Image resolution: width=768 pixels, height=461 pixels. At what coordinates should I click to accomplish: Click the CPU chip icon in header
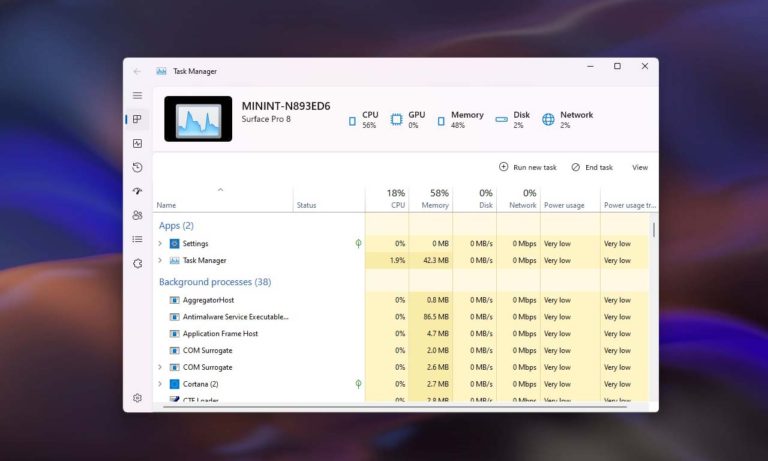pos(352,121)
